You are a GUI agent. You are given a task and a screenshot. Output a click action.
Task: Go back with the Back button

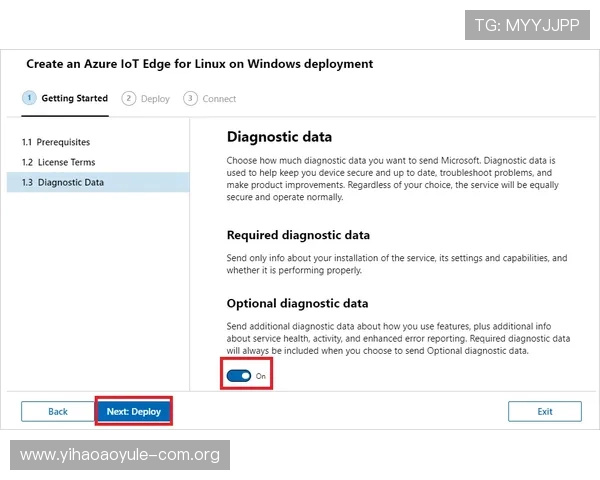pyautogui.click(x=58, y=411)
